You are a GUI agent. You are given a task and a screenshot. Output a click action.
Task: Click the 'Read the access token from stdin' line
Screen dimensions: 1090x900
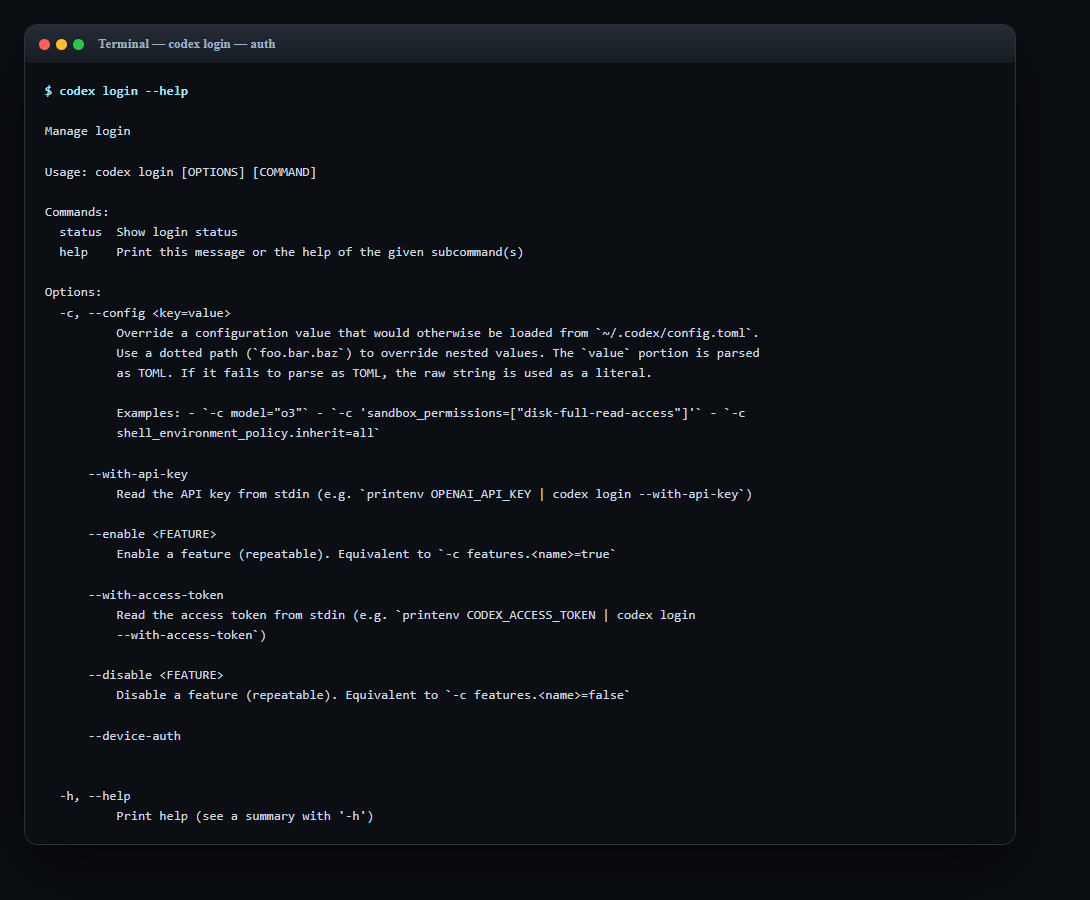(x=405, y=615)
